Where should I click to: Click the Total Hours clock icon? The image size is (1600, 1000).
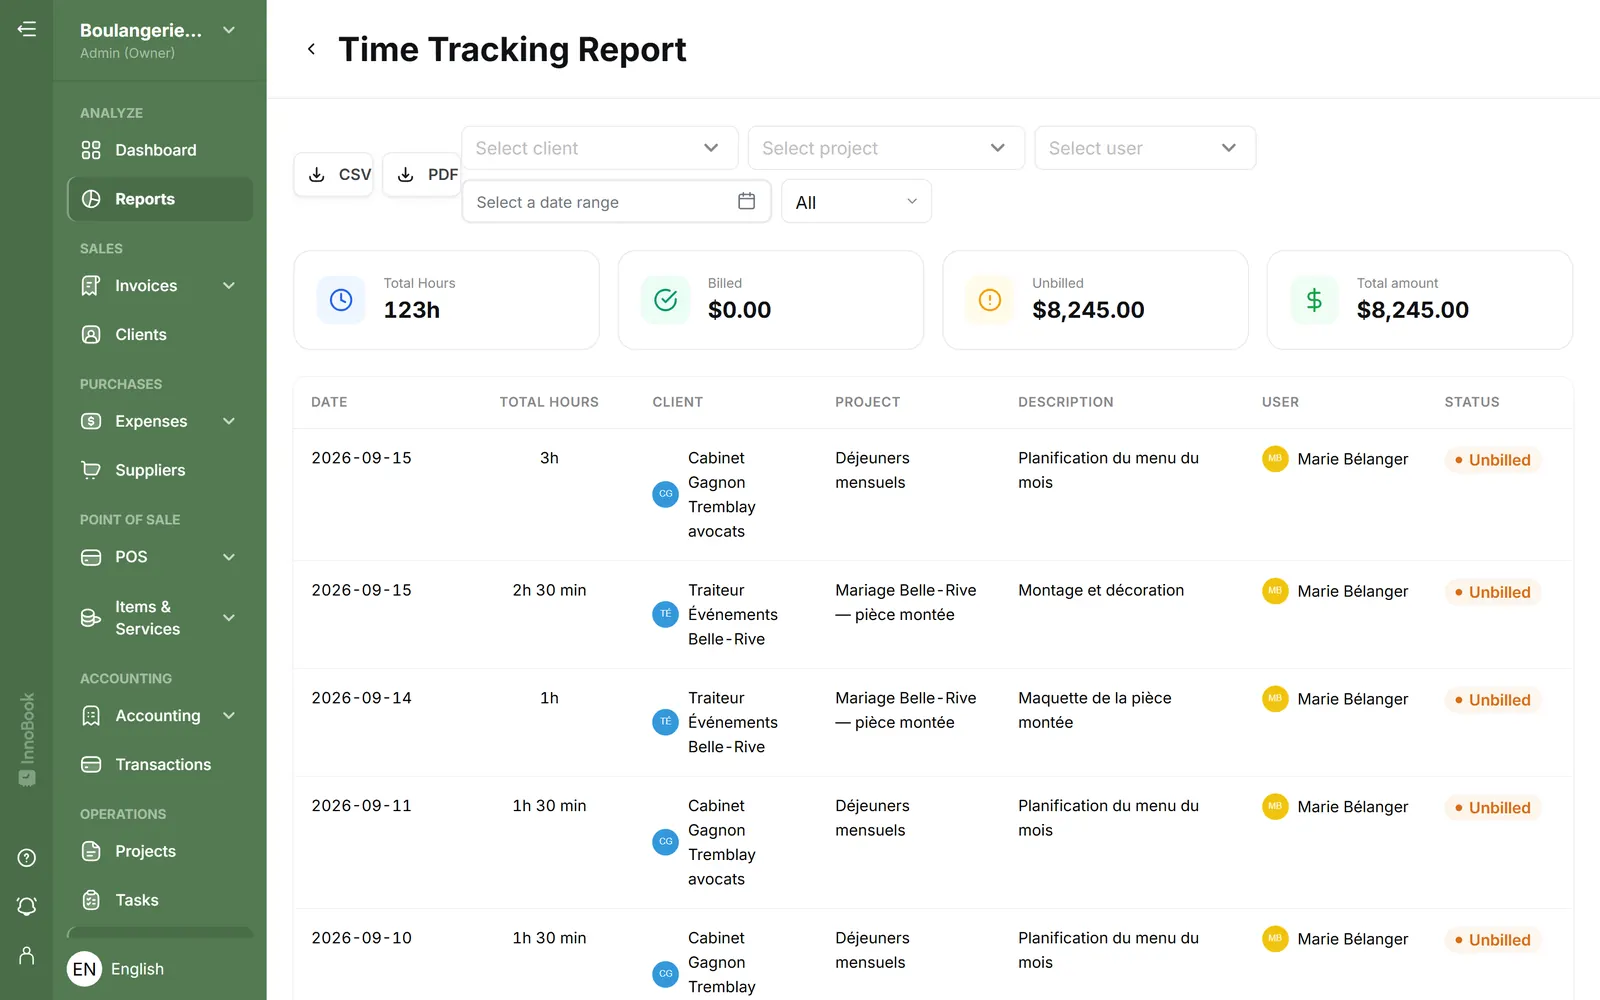click(x=341, y=300)
